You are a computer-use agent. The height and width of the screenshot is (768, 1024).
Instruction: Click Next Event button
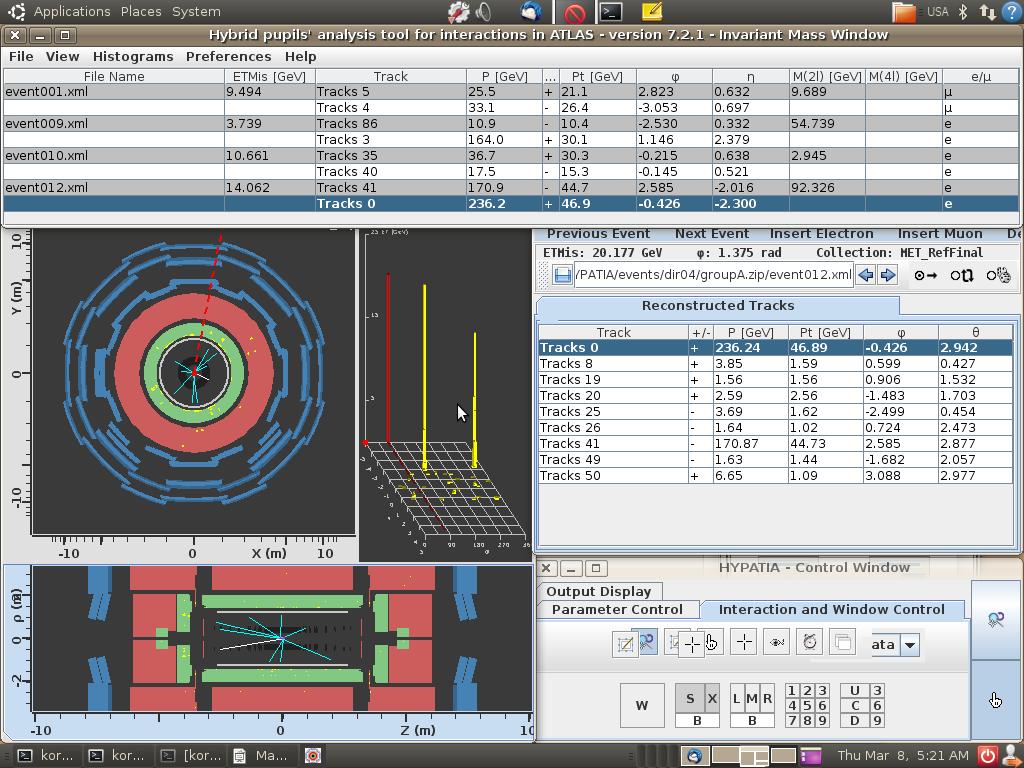click(x=712, y=234)
